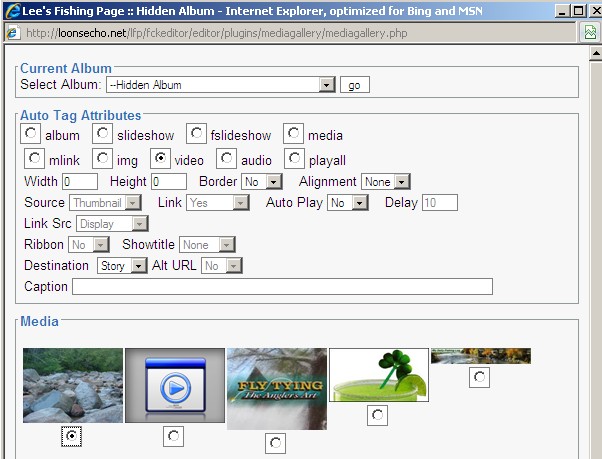Click the Width input field

point(80,182)
